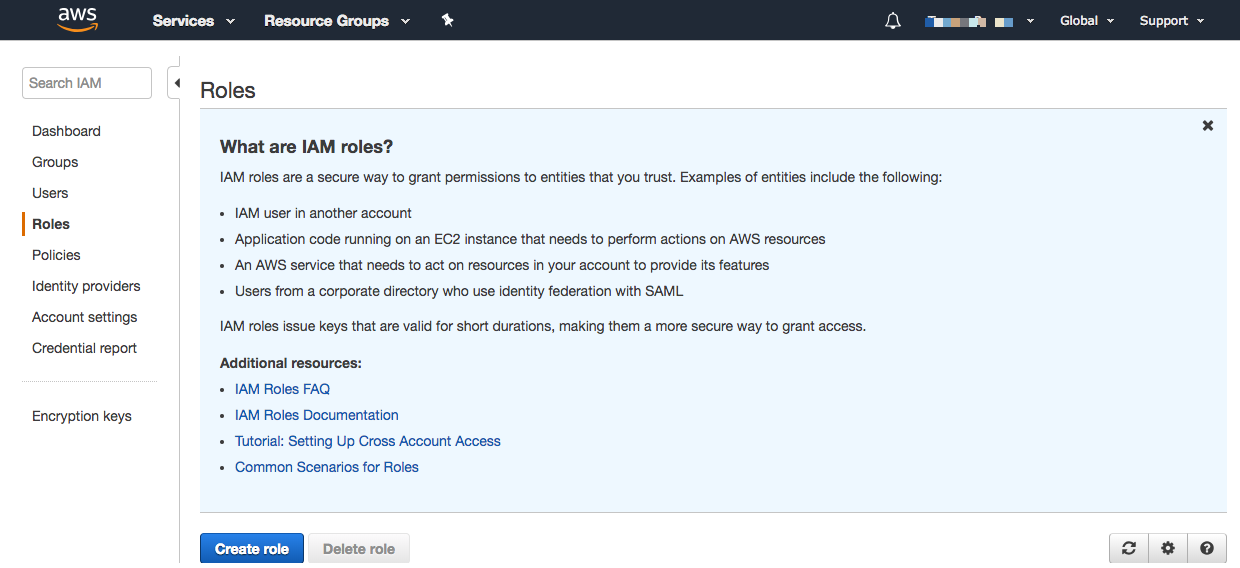Go to Dashboard in the sidebar
This screenshot has width=1240, height=568.
(66, 131)
